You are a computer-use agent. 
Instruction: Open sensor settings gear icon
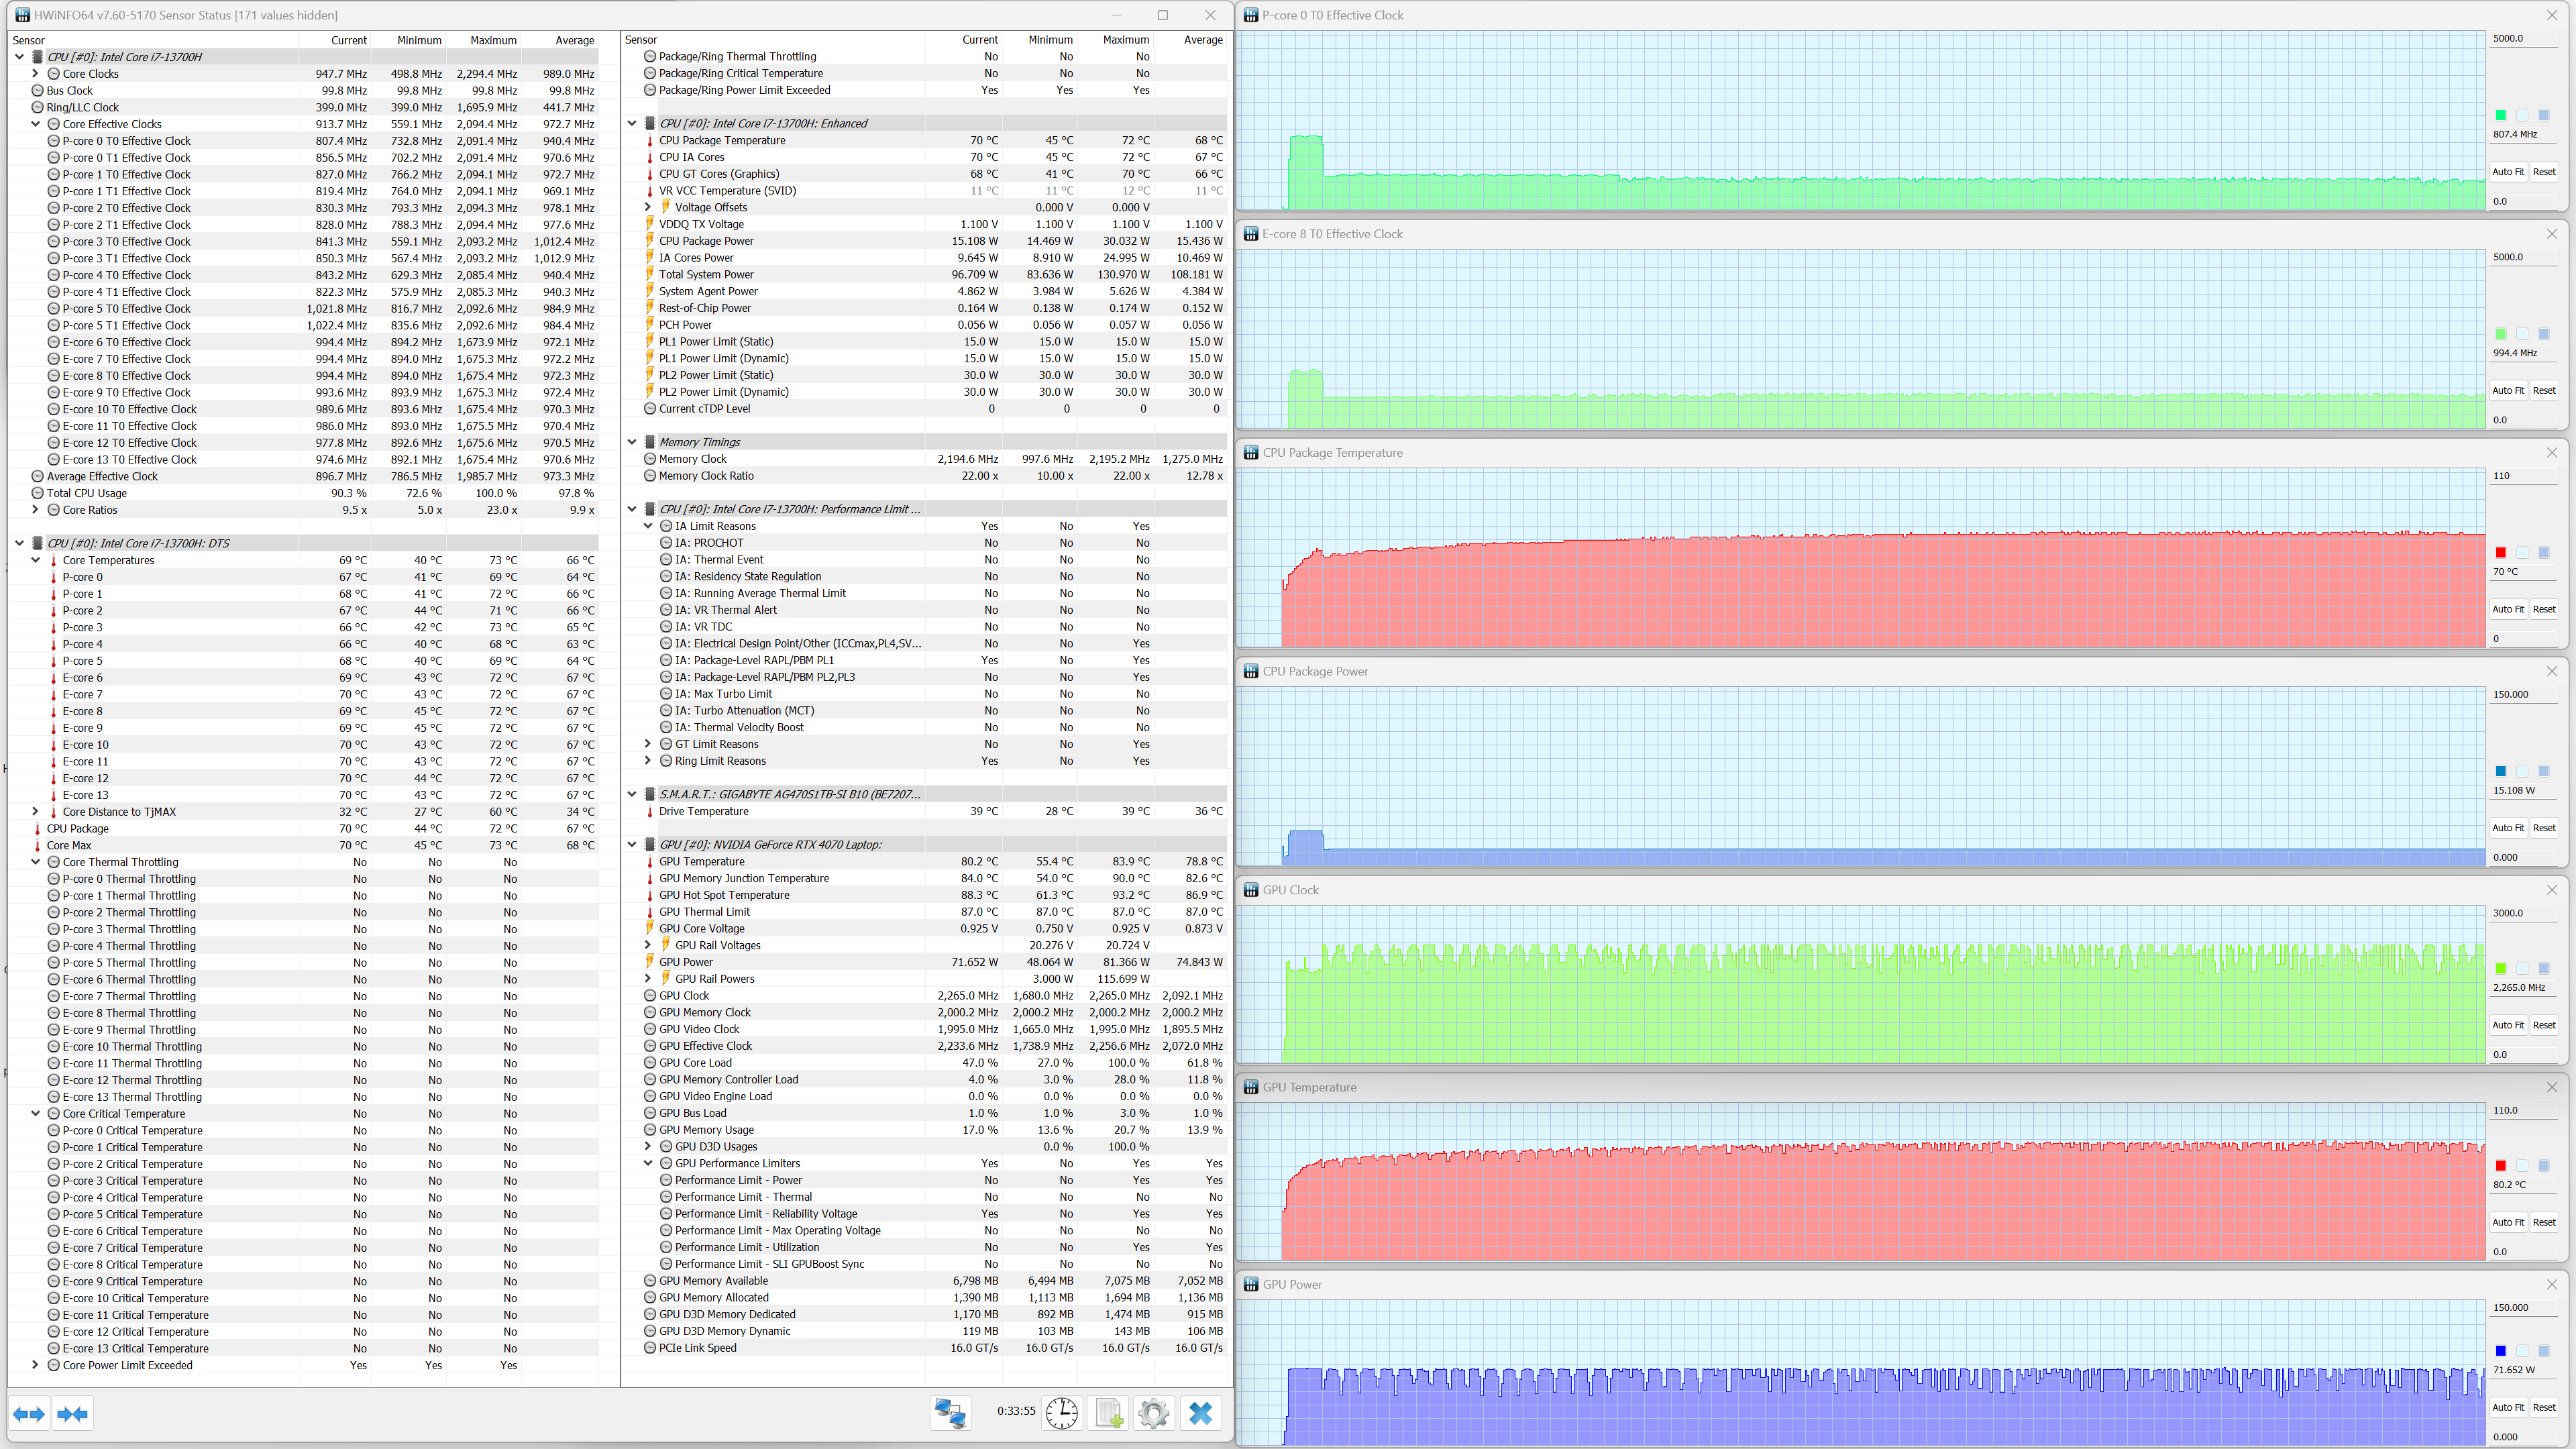pos(1153,1412)
